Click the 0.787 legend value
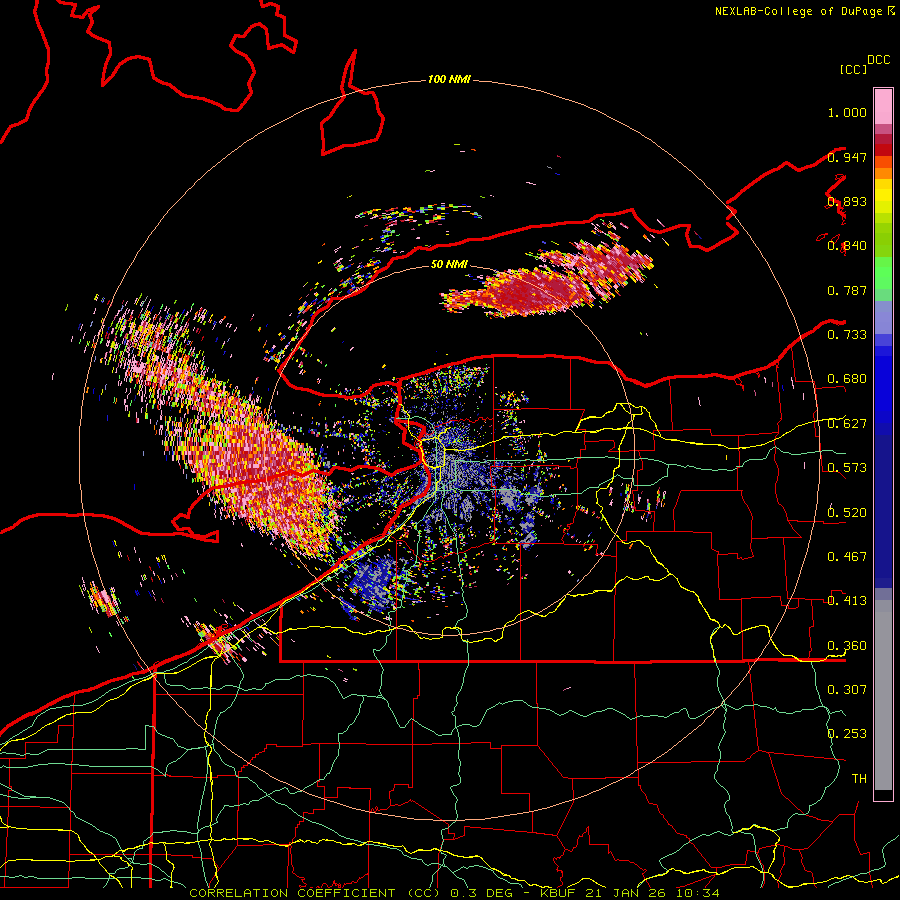The image size is (900, 900). 847,290
